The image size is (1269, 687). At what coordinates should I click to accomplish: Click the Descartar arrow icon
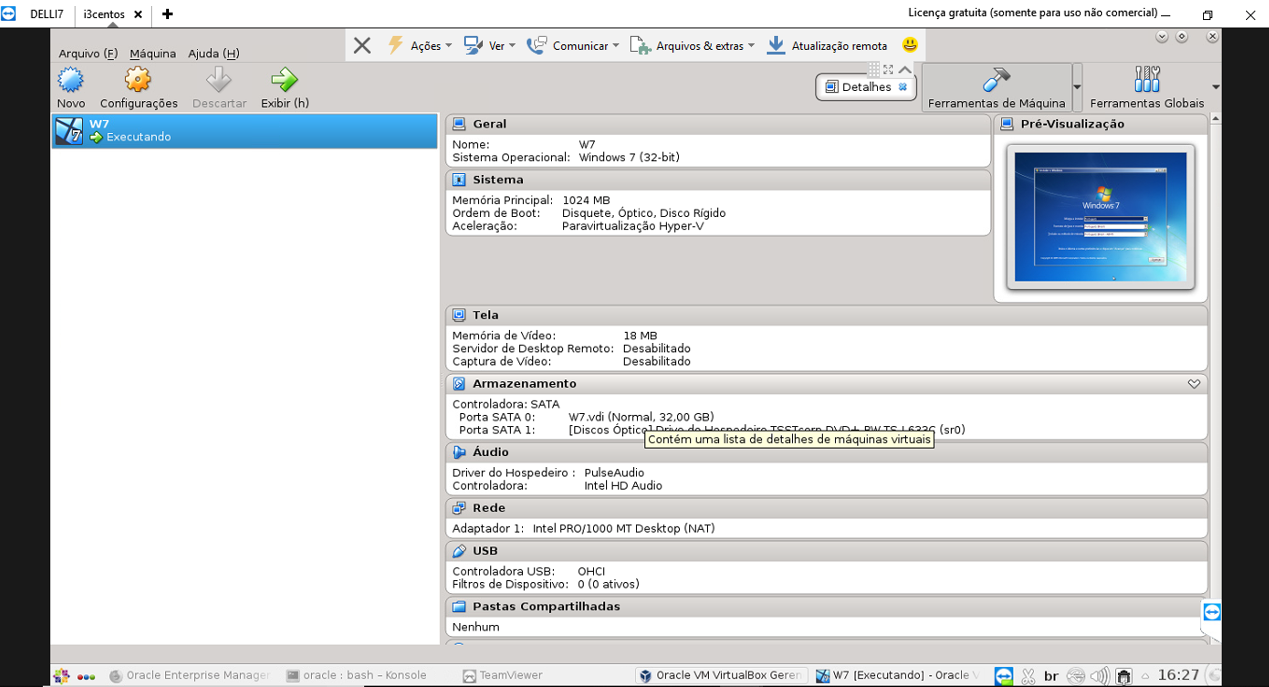tap(219, 80)
